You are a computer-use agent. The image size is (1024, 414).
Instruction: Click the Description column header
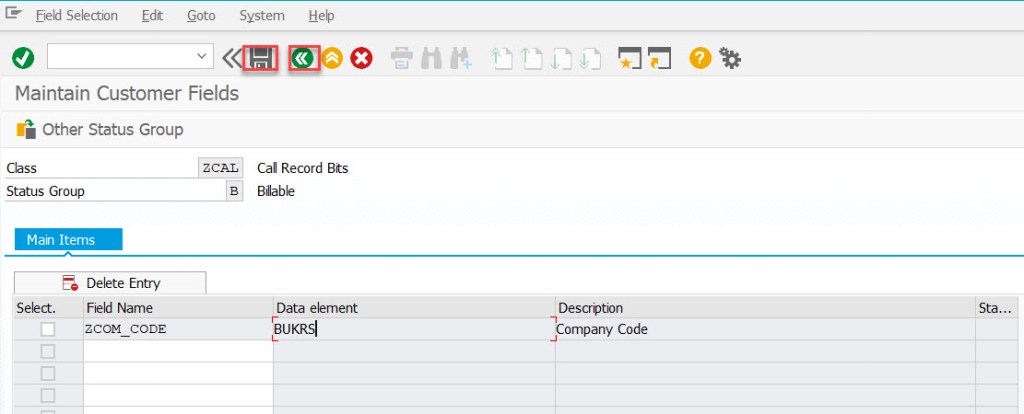click(x=765, y=308)
